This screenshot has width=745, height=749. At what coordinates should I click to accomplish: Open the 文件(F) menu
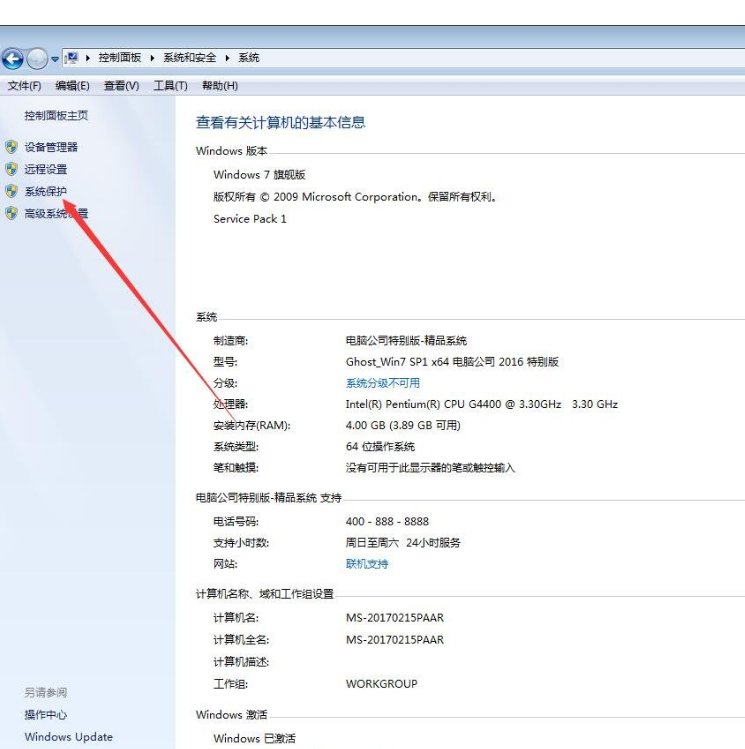coord(24,86)
